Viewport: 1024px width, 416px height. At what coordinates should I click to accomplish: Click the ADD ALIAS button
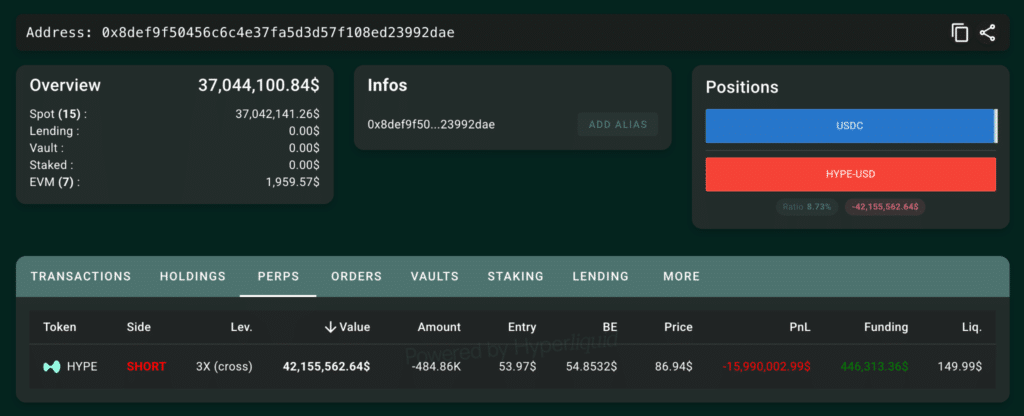(x=618, y=124)
